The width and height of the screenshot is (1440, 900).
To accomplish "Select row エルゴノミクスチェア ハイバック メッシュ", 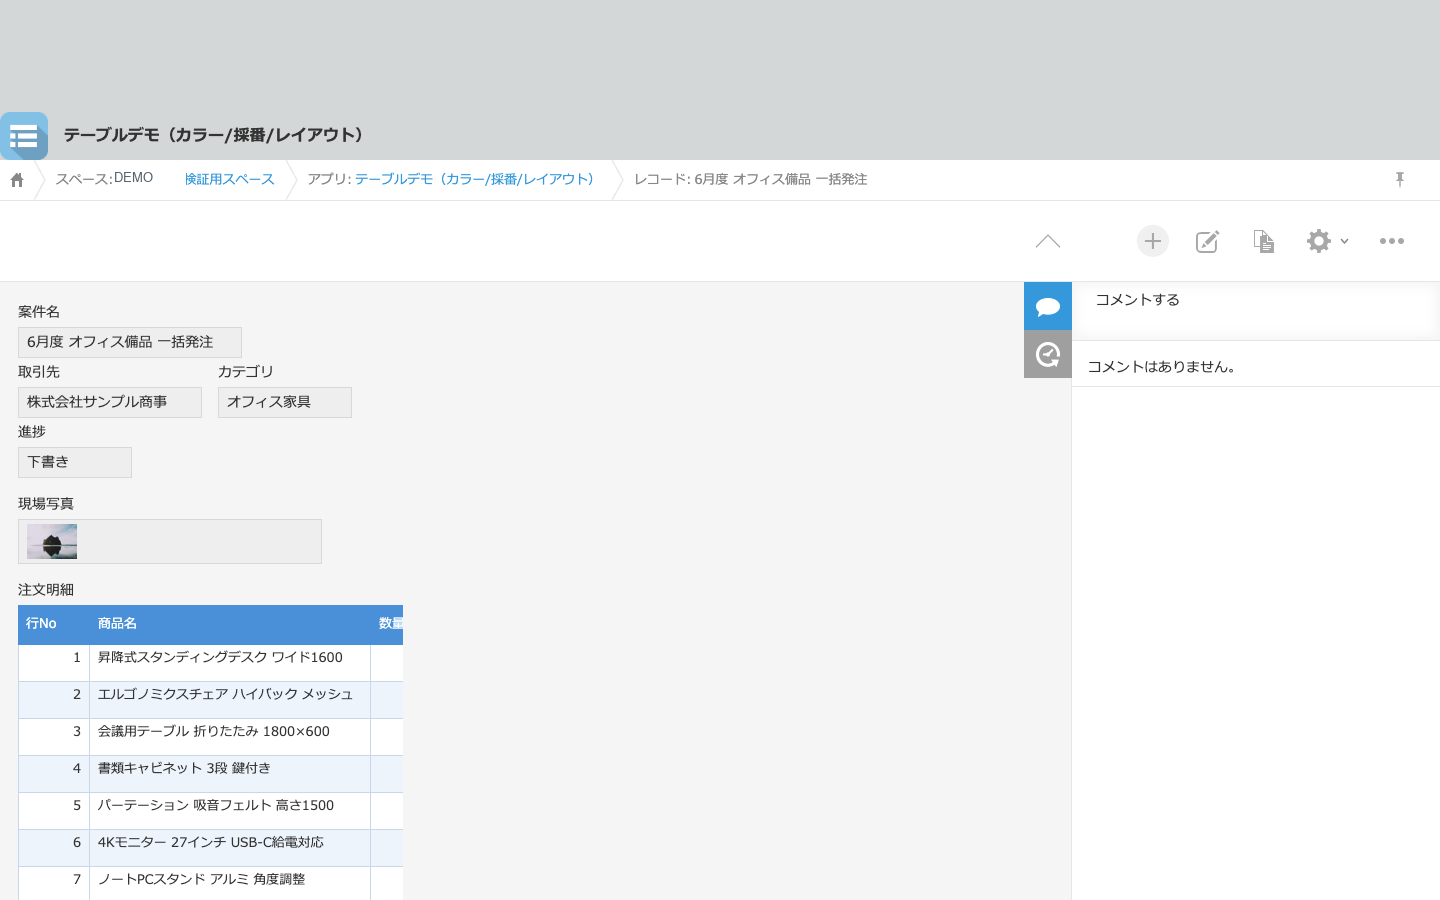I will coord(210,700).
